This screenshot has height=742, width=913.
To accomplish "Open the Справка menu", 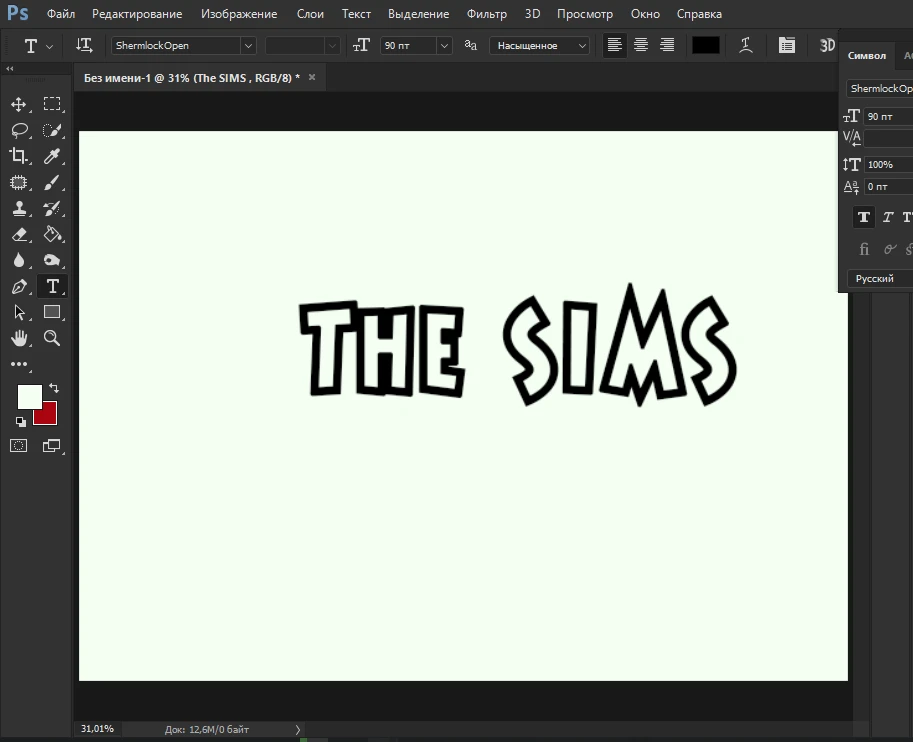I will coord(698,14).
